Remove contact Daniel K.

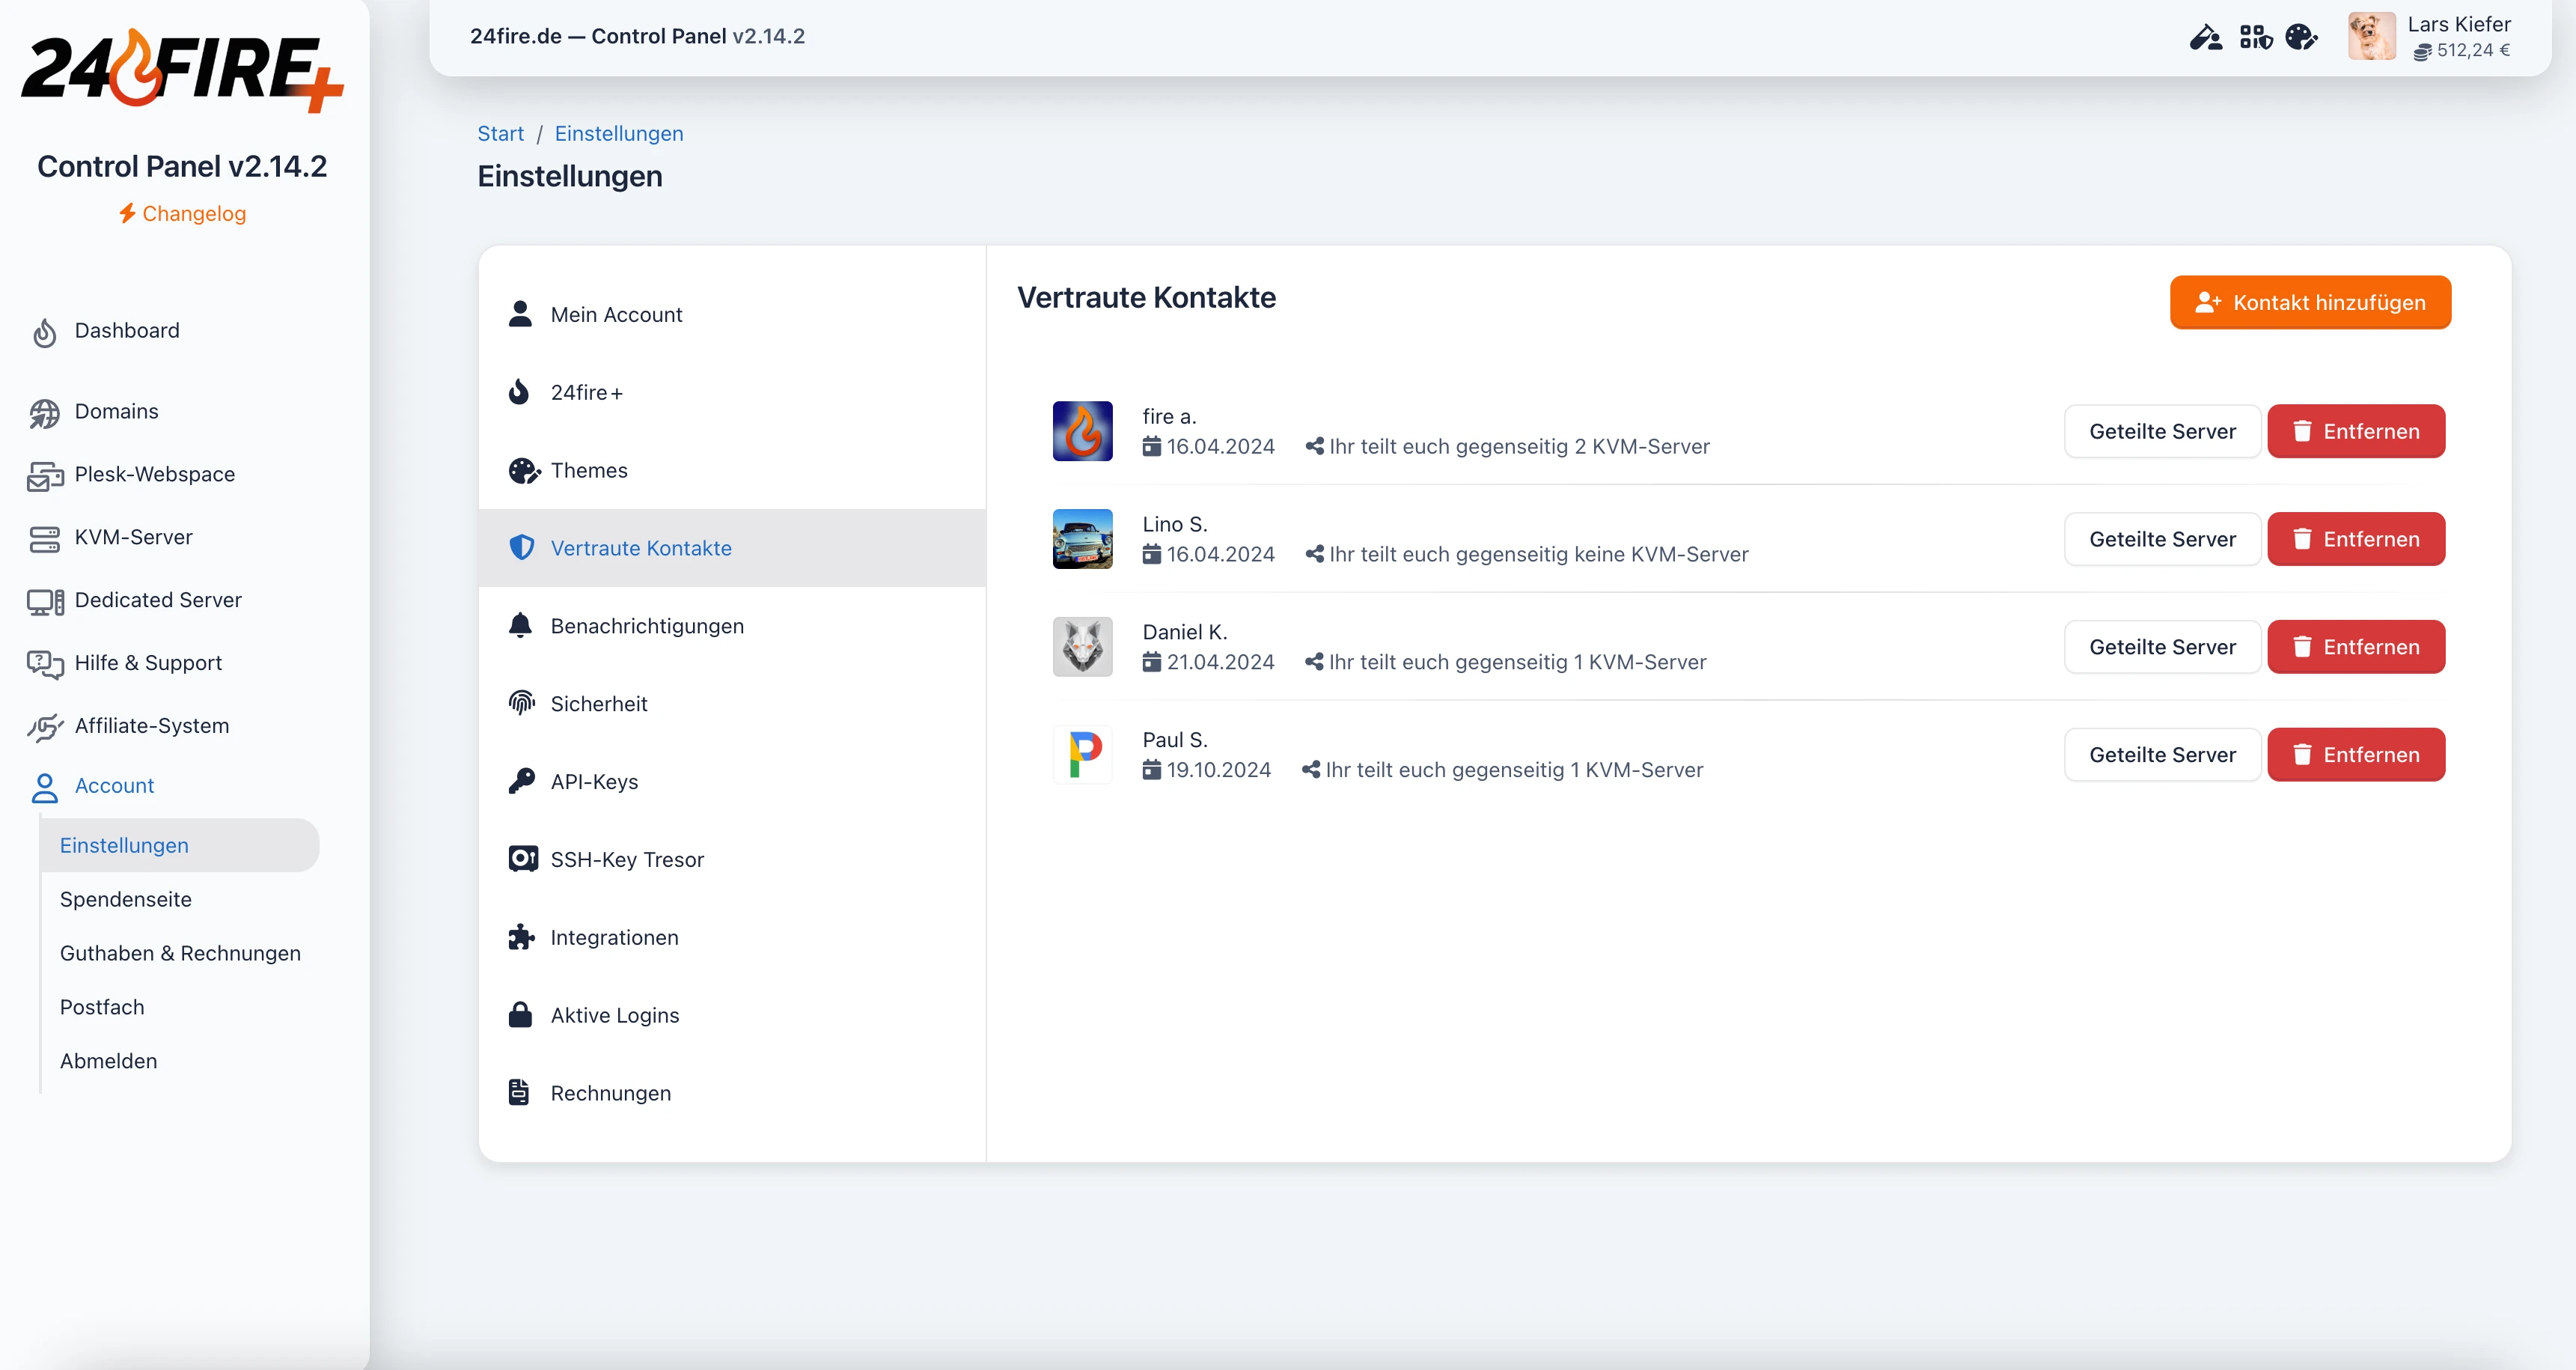(2356, 647)
